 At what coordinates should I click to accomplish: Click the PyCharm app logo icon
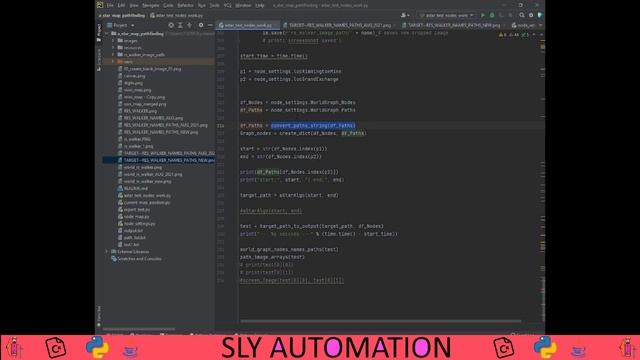(x=100, y=5)
